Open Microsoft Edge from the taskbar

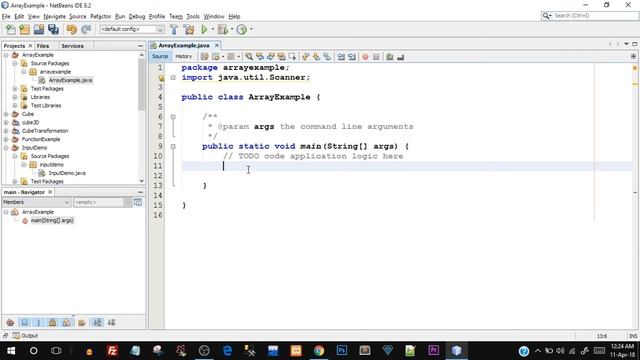click(227, 350)
